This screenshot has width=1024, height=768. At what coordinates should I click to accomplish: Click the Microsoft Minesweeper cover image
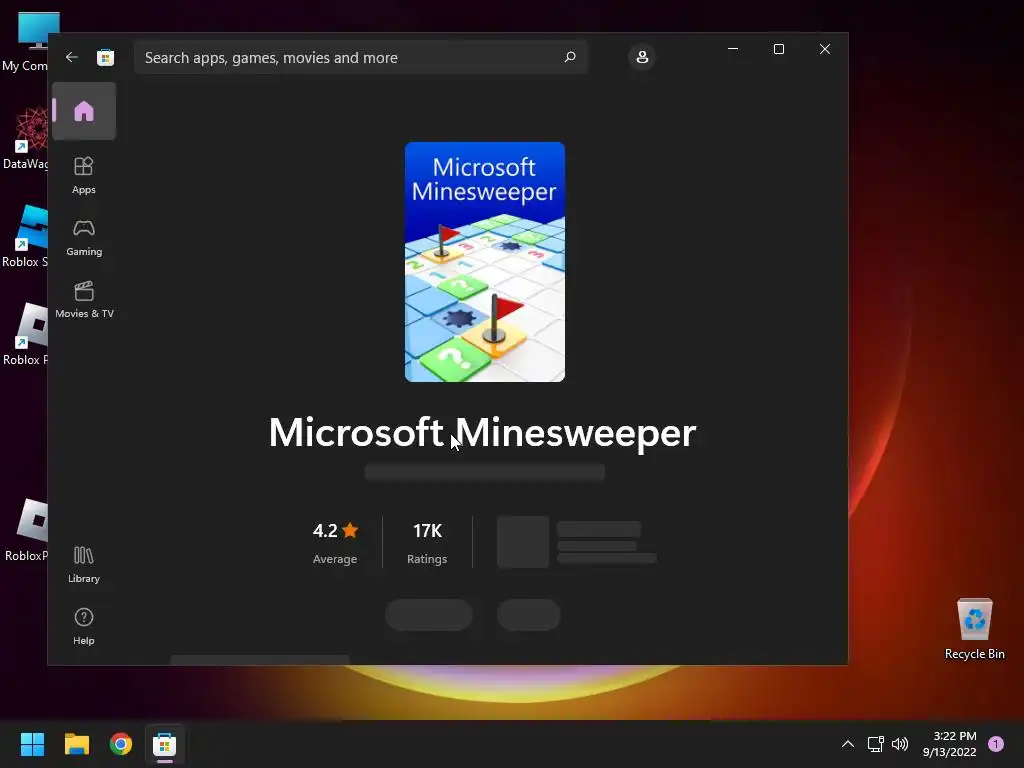tap(485, 262)
